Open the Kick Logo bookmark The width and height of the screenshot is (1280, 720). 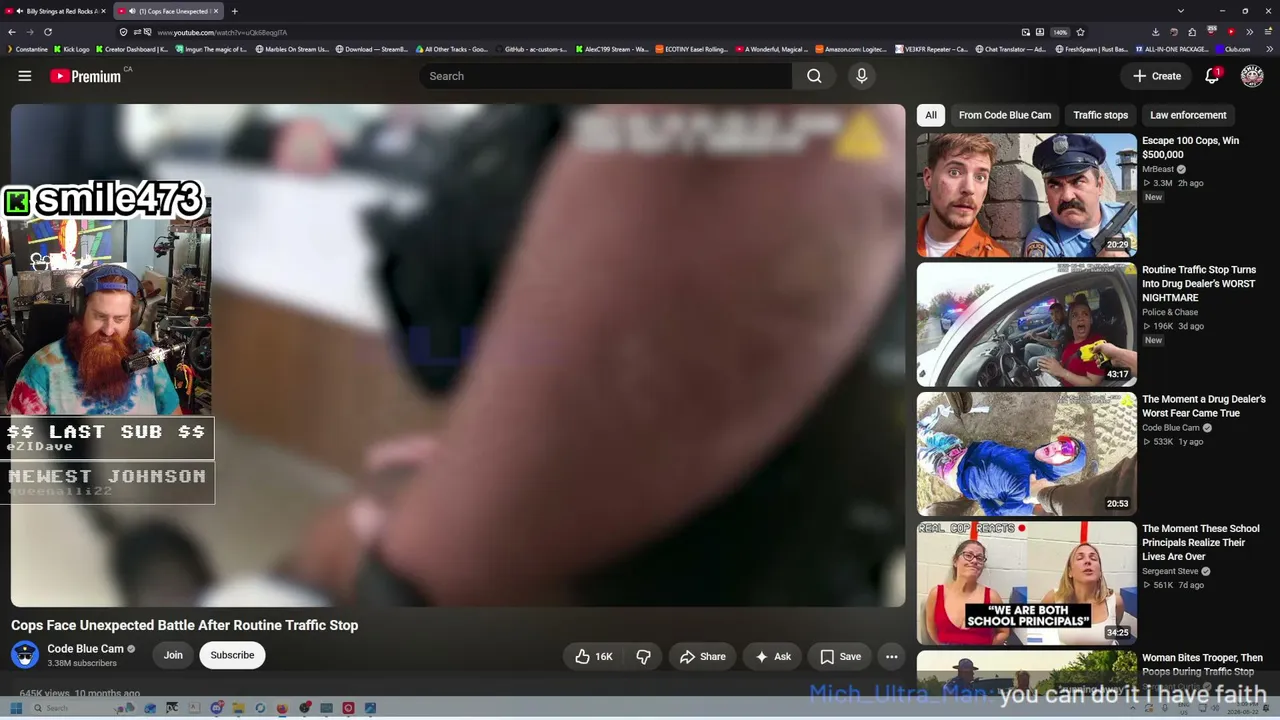(72, 49)
